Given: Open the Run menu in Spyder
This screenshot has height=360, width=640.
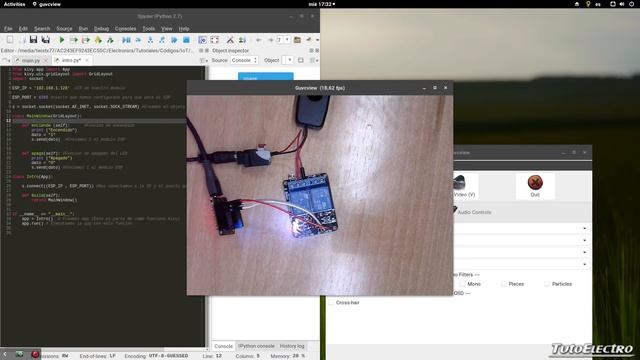Looking at the screenshot, I should click(83, 29).
